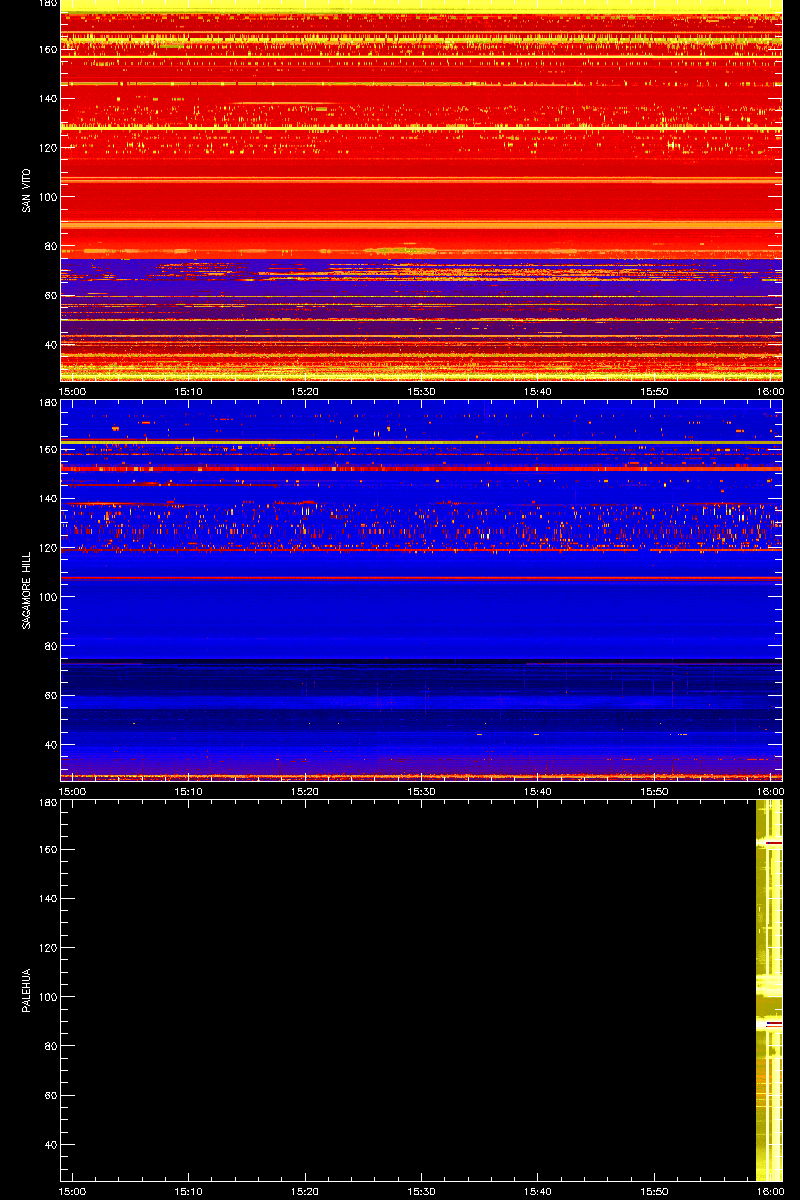The width and height of the screenshot is (800, 1200).
Task: Choose 40 frequency tick on Palehua axis
Action: tap(50, 1144)
